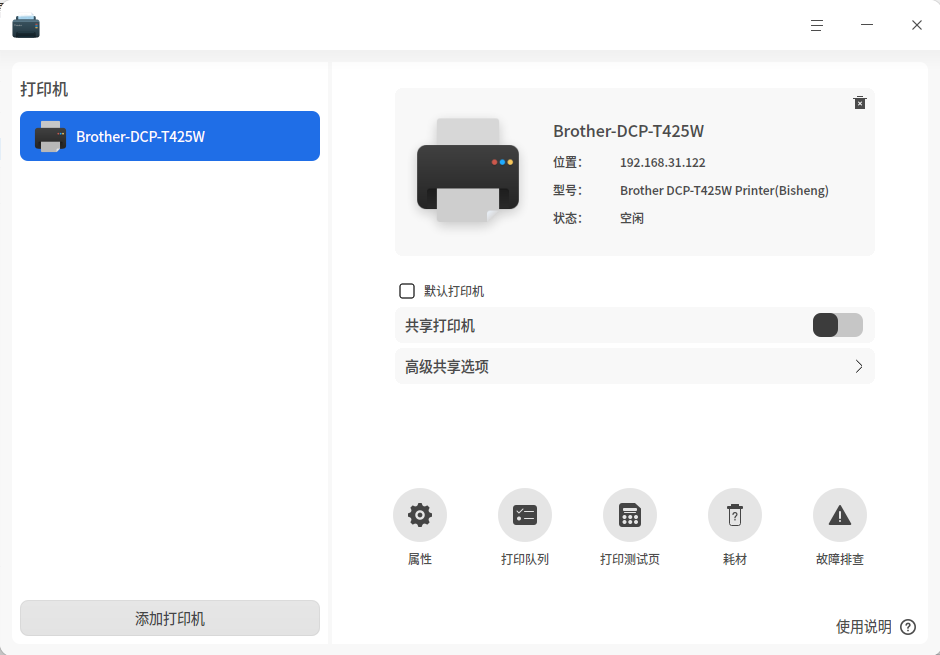Click model text Brother DCP-T425W Printer(Bisheng)
Screen dimensions: 940x655
724,191
